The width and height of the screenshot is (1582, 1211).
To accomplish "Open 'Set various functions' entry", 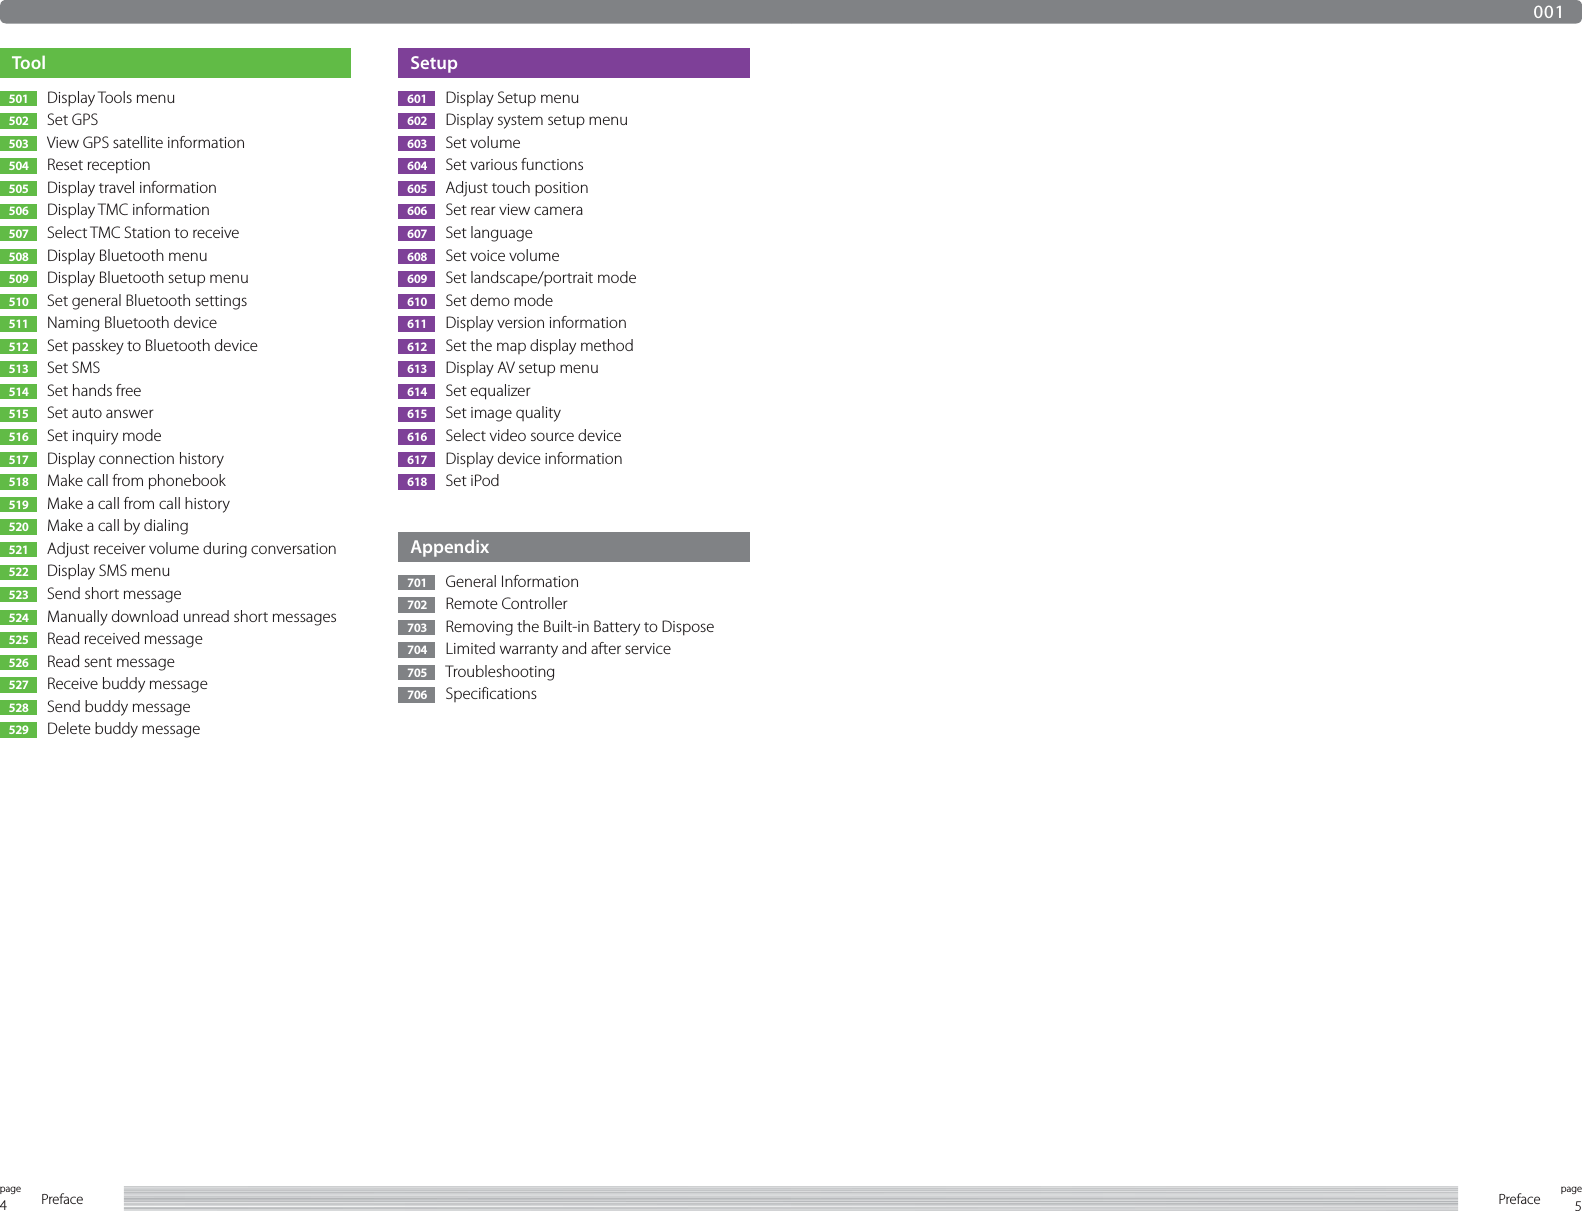I will pos(514,165).
